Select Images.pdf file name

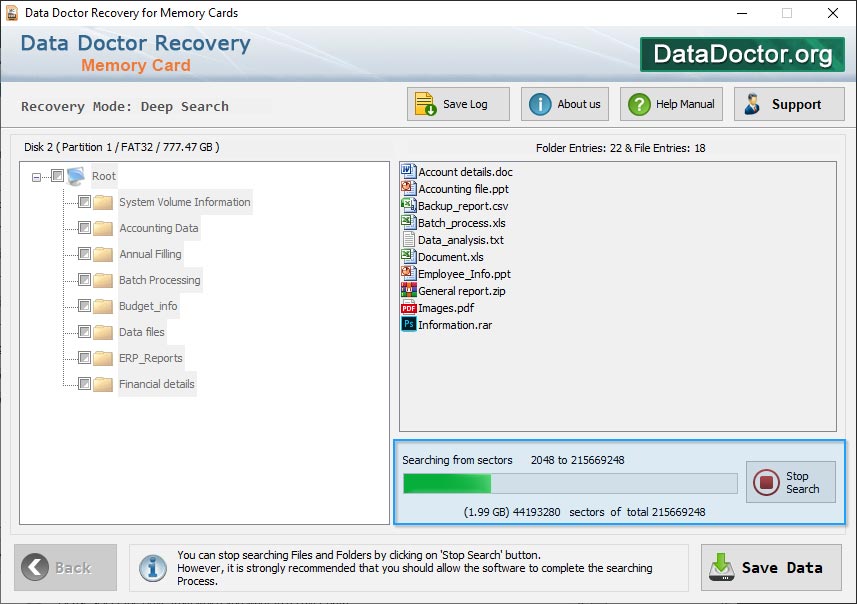point(446,308)
